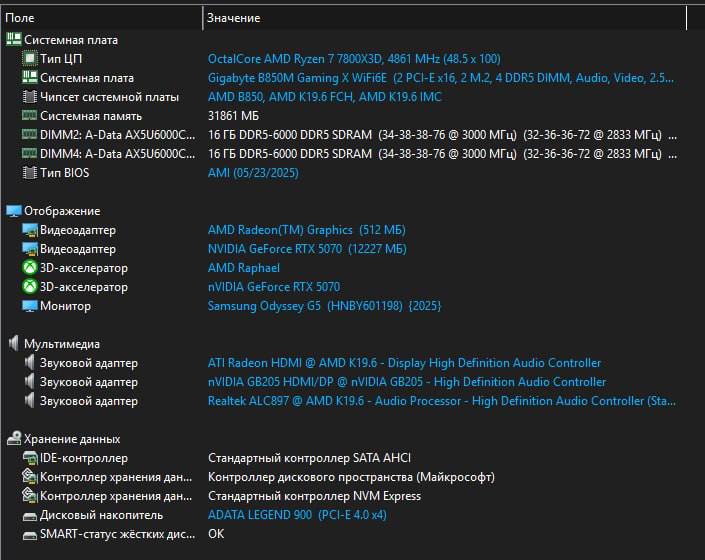
Task: Open the AMI (05/23/2025) BIOS link
Action: (x=253, y=173)
